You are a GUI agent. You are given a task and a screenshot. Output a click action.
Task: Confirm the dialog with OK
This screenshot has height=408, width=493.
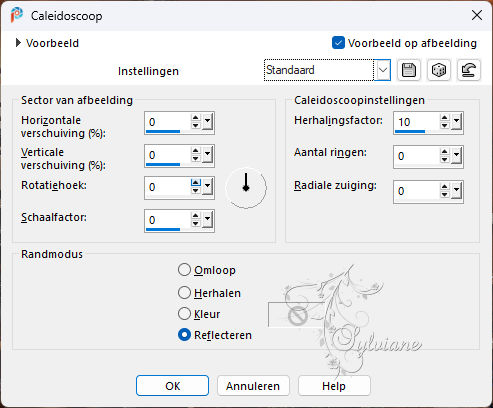(172, 386)
